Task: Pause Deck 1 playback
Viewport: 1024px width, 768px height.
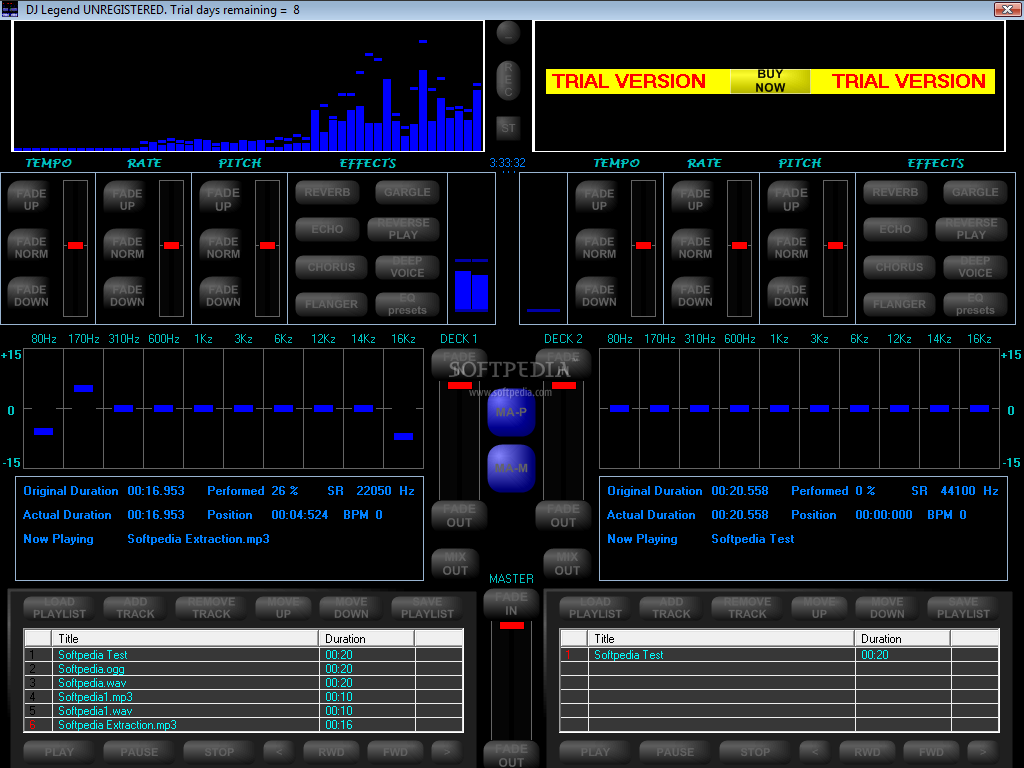Action: (139, 752)
